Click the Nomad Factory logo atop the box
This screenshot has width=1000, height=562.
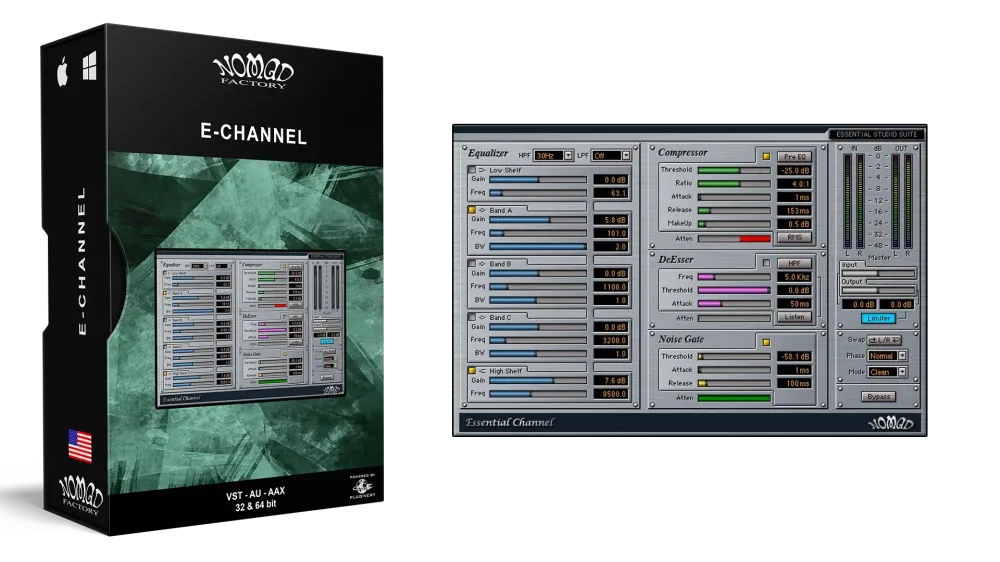[253, 71]
